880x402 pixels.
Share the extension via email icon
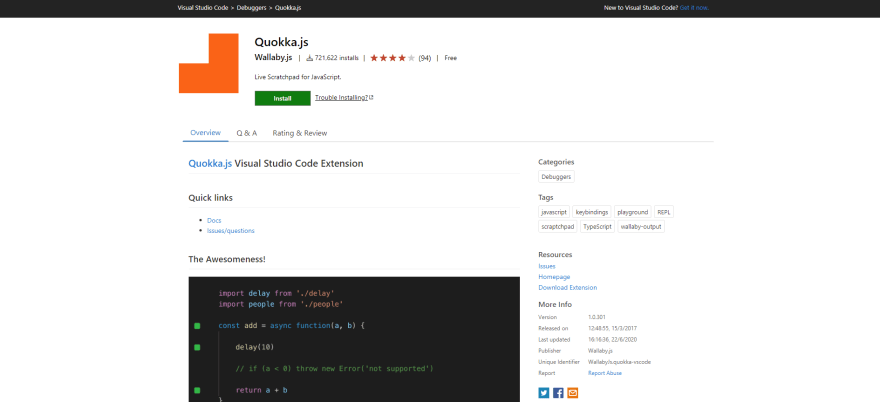point(572,393)
